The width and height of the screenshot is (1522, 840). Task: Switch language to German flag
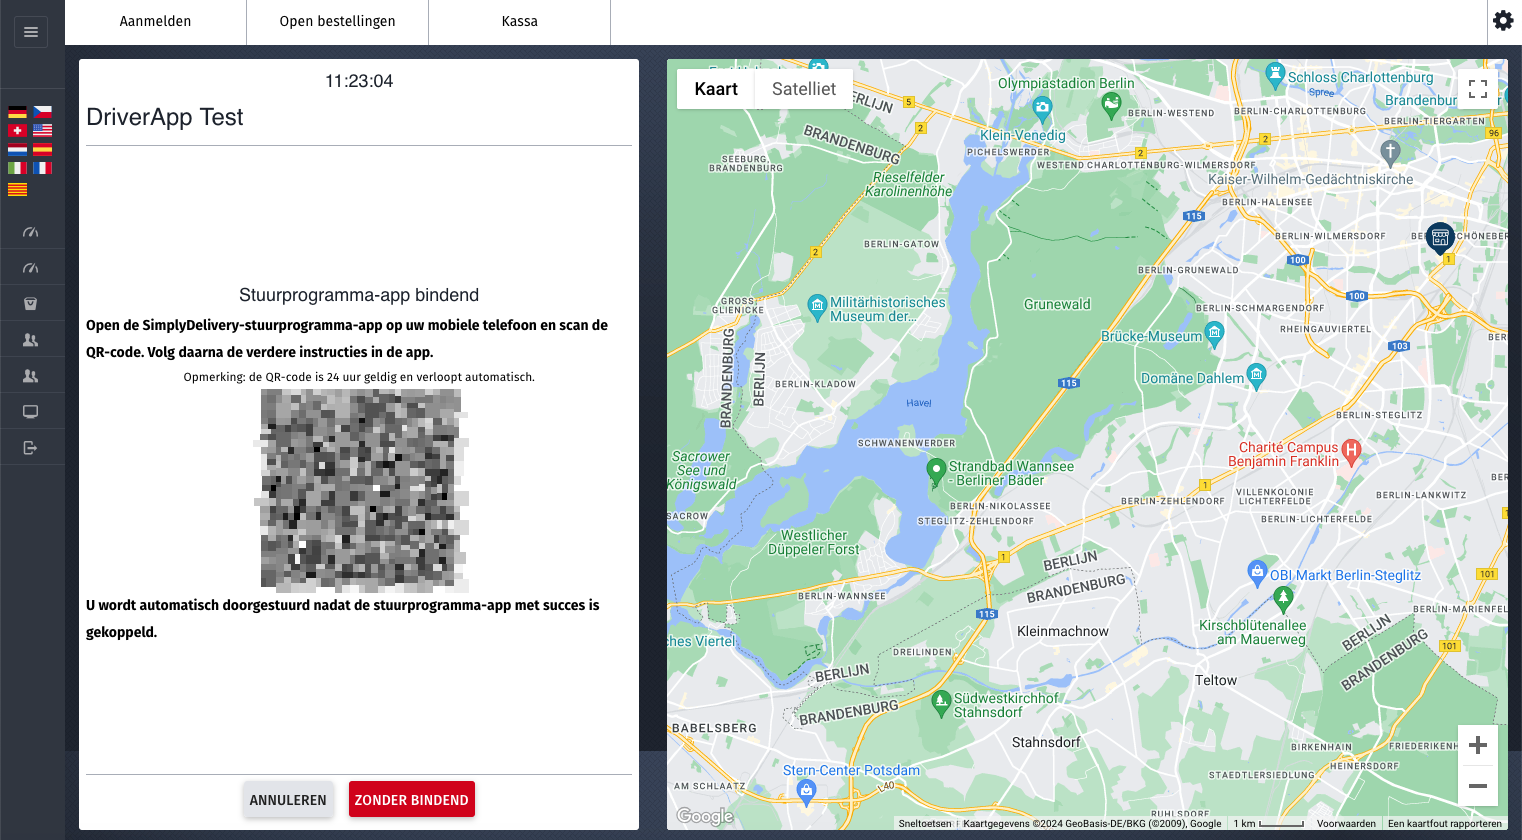(x=17, y=112)
